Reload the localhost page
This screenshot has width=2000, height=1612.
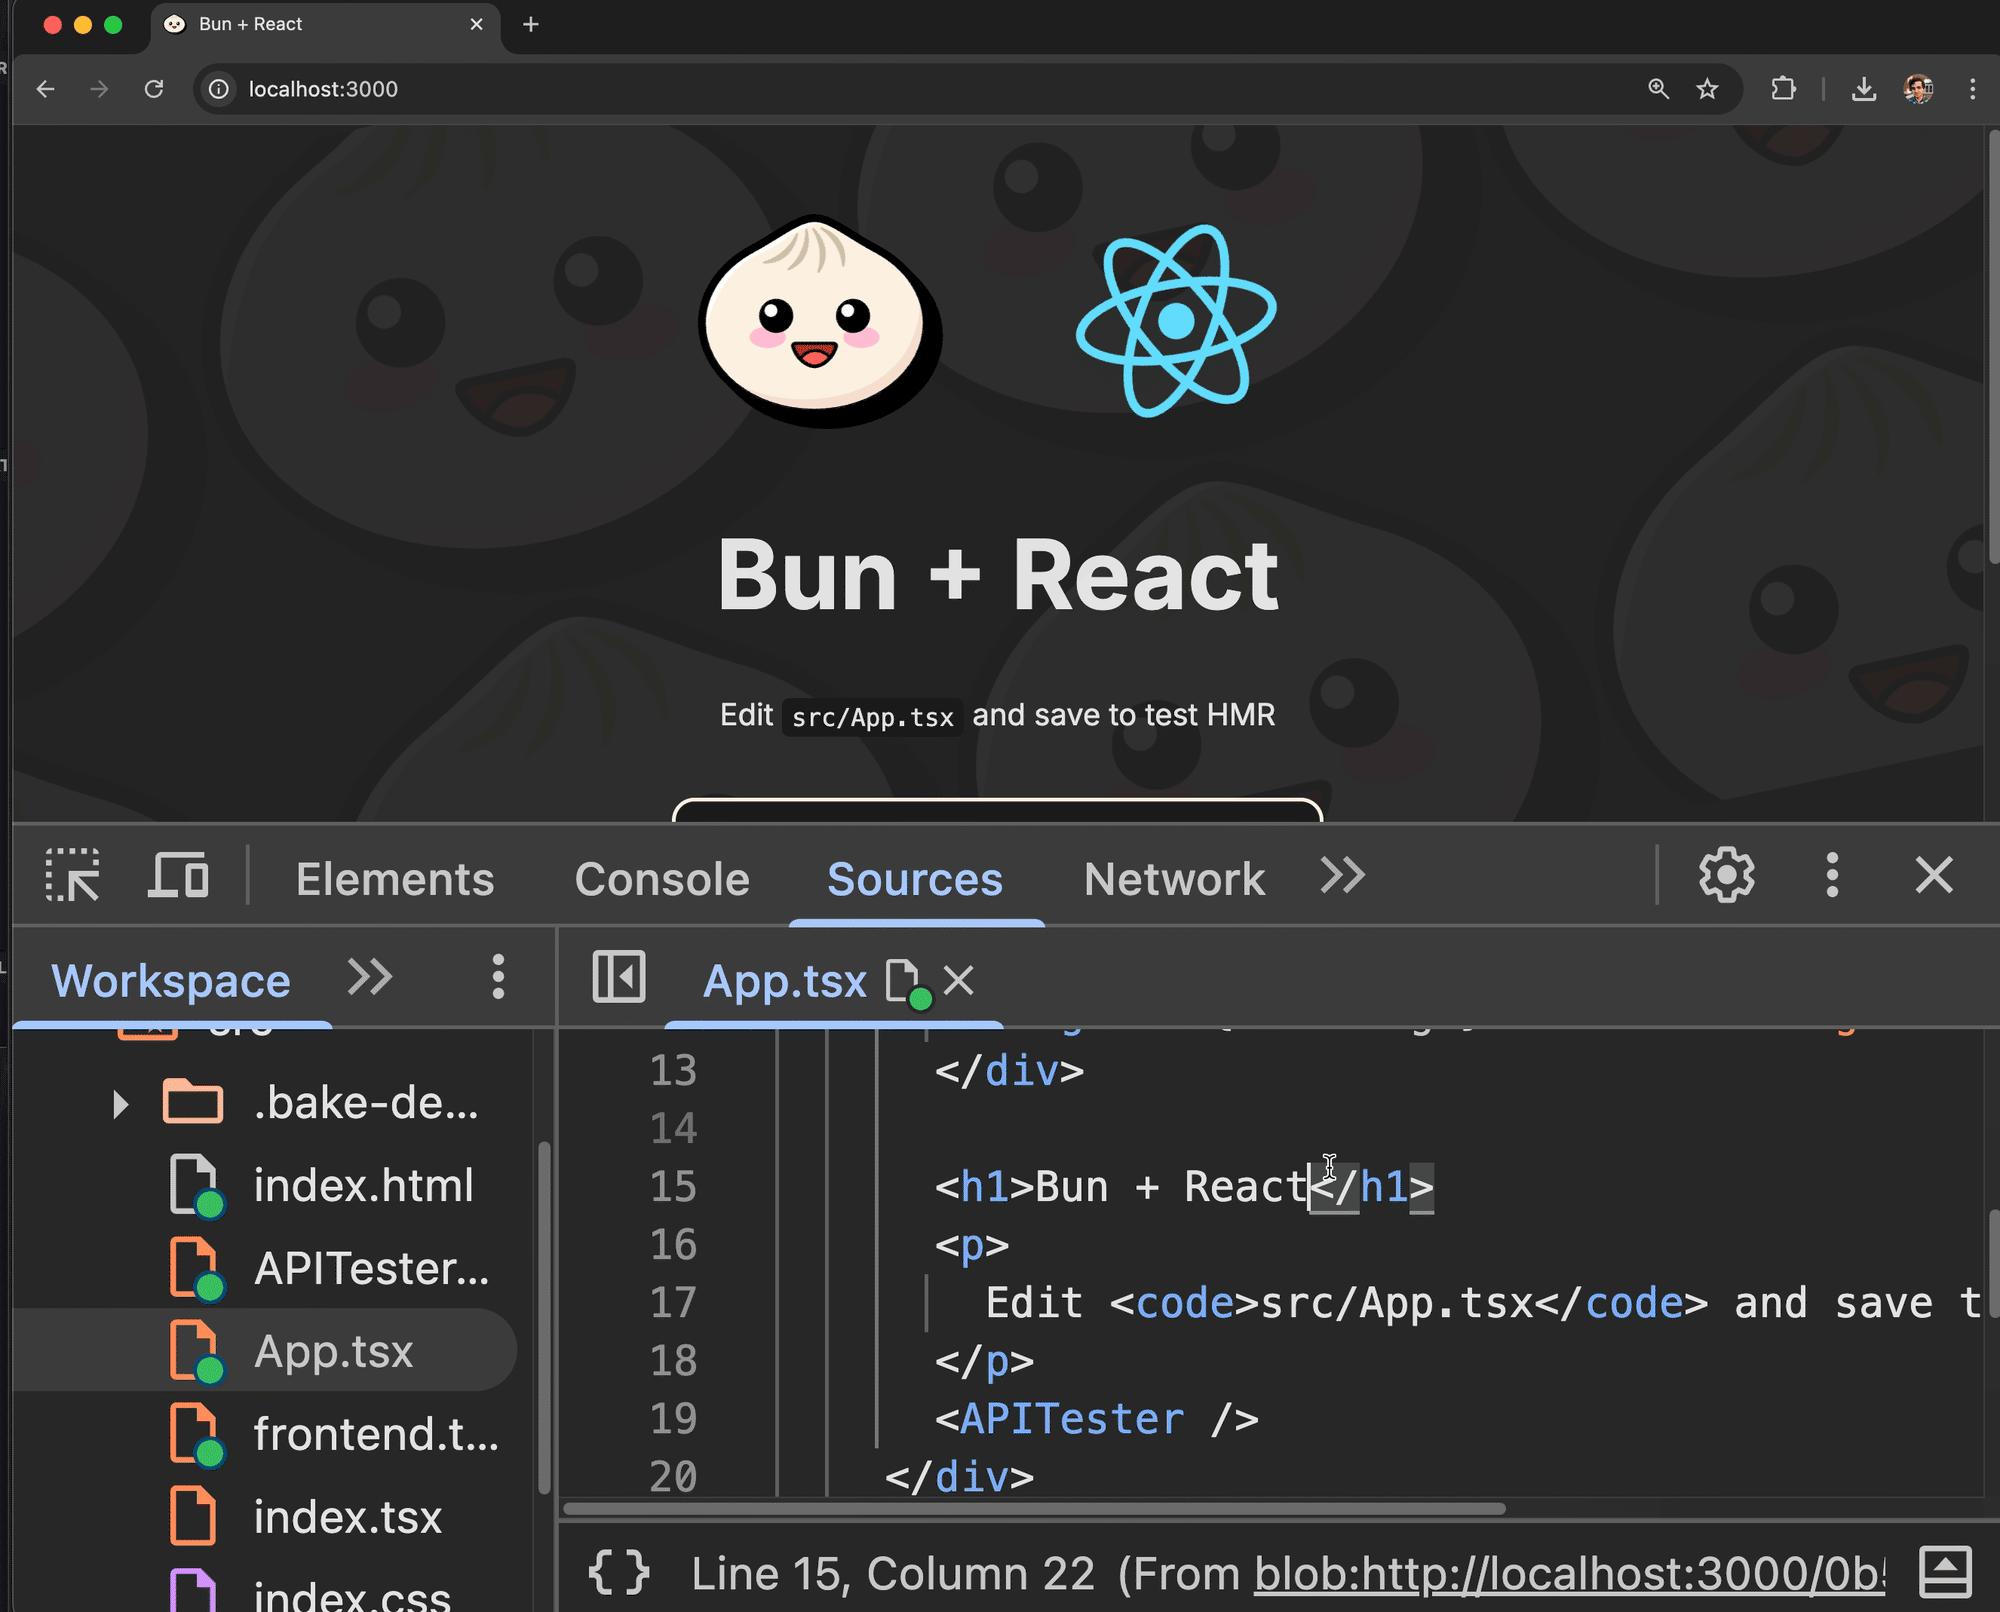click(x=154, y=89)
